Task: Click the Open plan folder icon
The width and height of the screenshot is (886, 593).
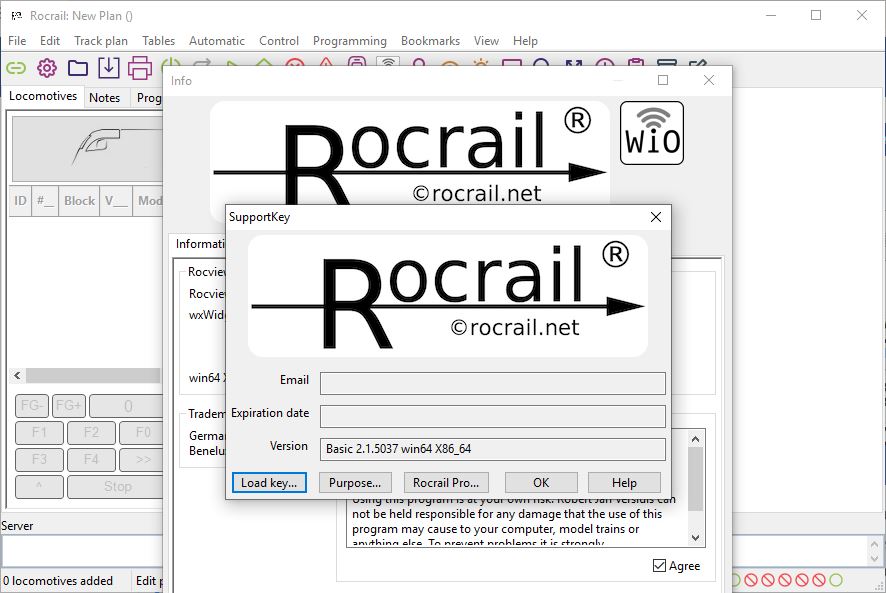Action: pos(78,68)
